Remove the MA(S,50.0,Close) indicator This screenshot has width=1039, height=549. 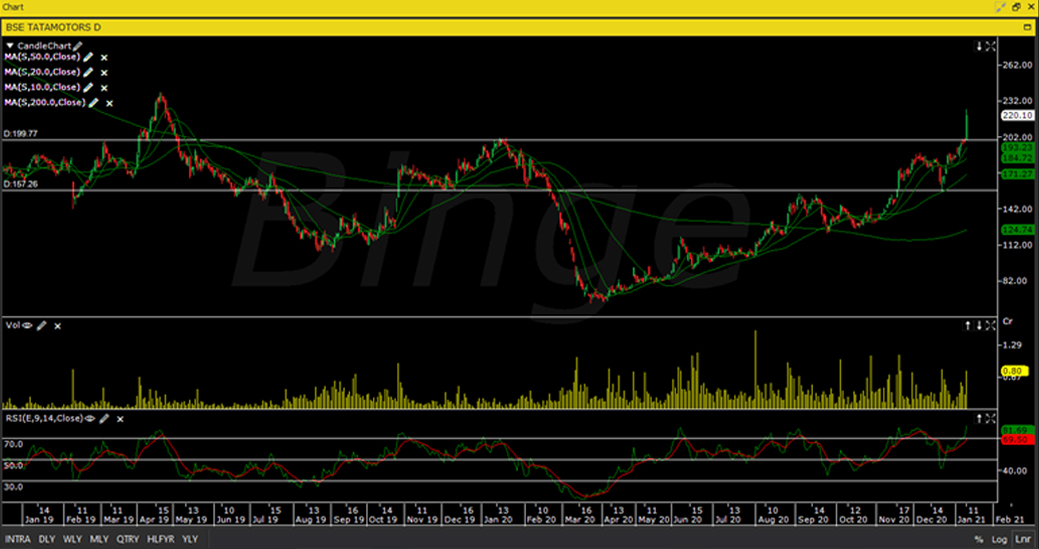pos(104,58)
